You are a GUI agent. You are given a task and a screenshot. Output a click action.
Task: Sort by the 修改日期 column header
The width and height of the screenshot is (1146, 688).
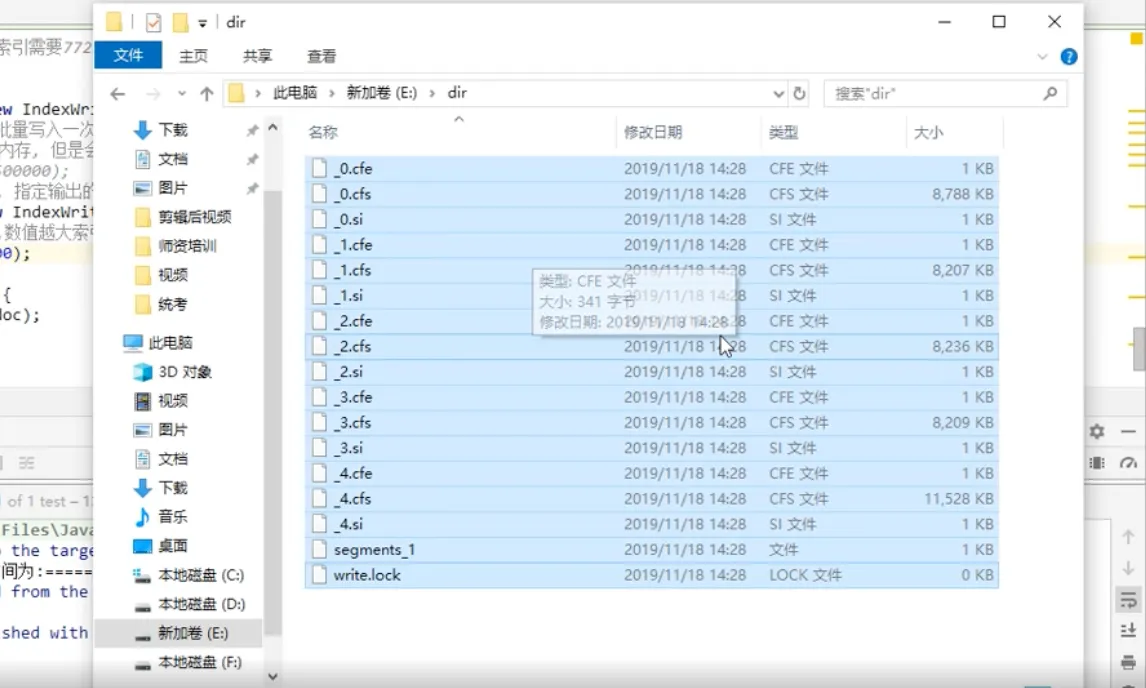[653, 132]
